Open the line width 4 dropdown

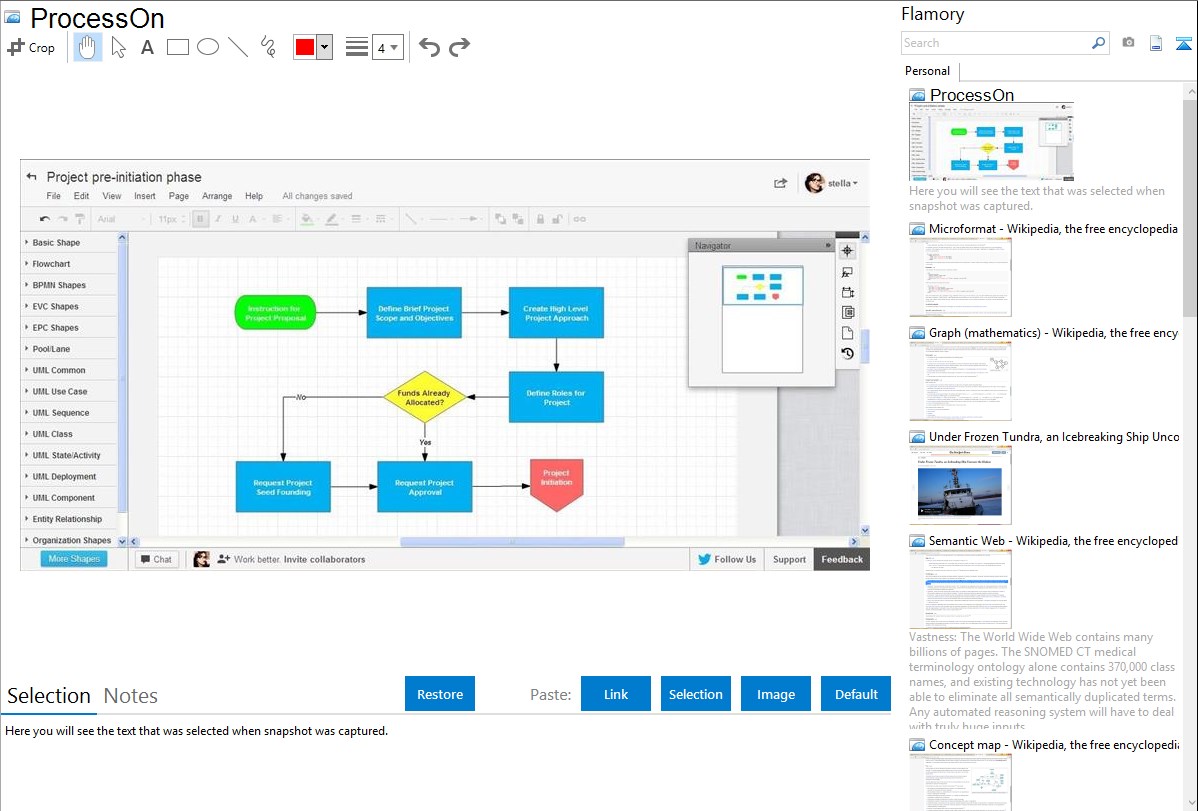(x=387, y=47)
